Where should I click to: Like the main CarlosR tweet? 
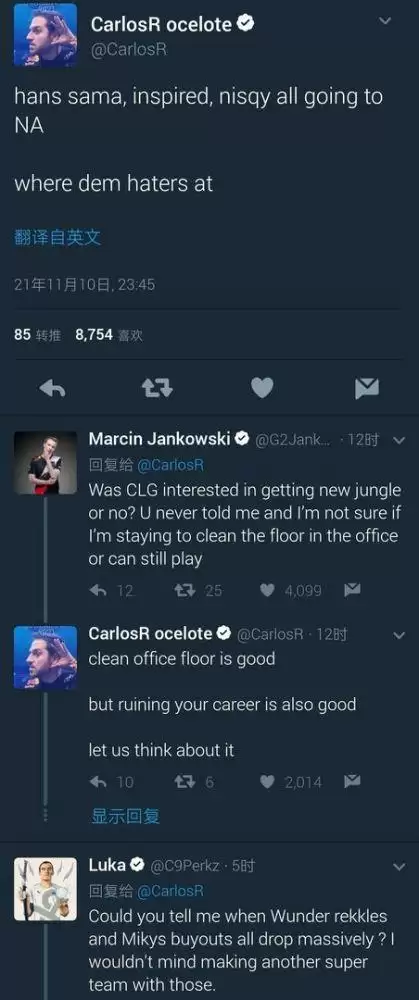tap(261, 388)
